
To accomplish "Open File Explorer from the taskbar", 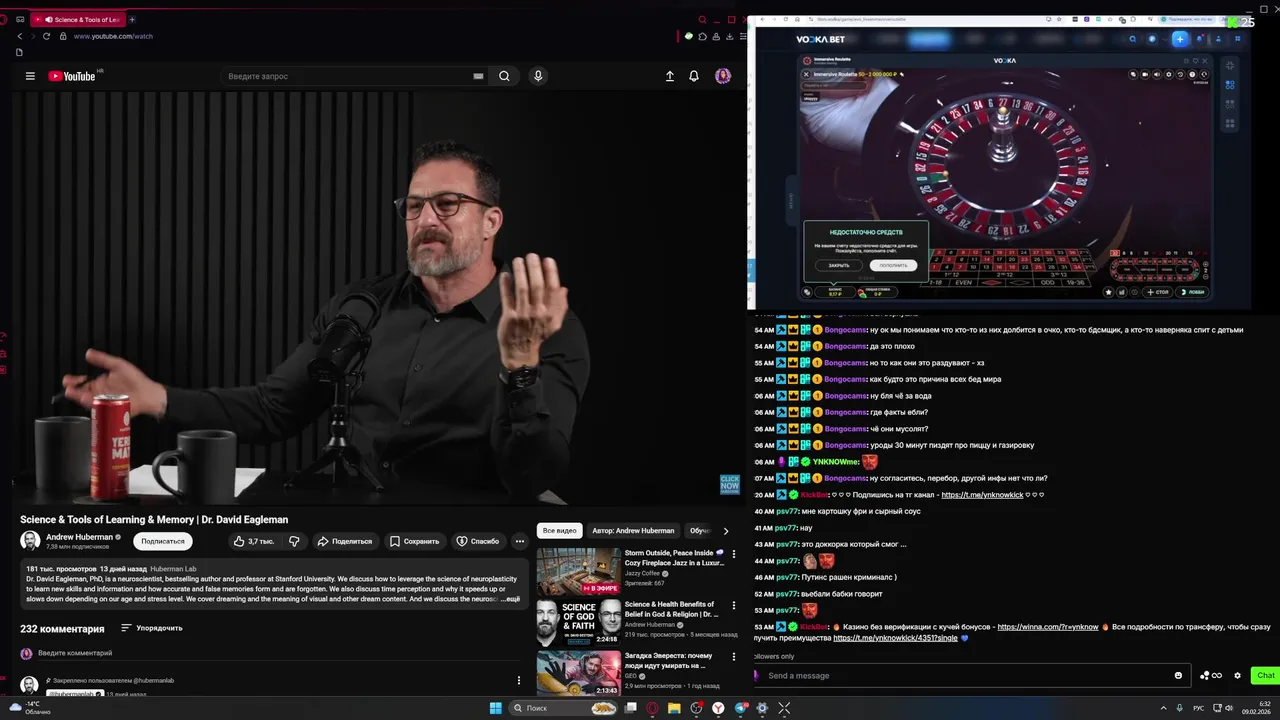I will 675,708.
